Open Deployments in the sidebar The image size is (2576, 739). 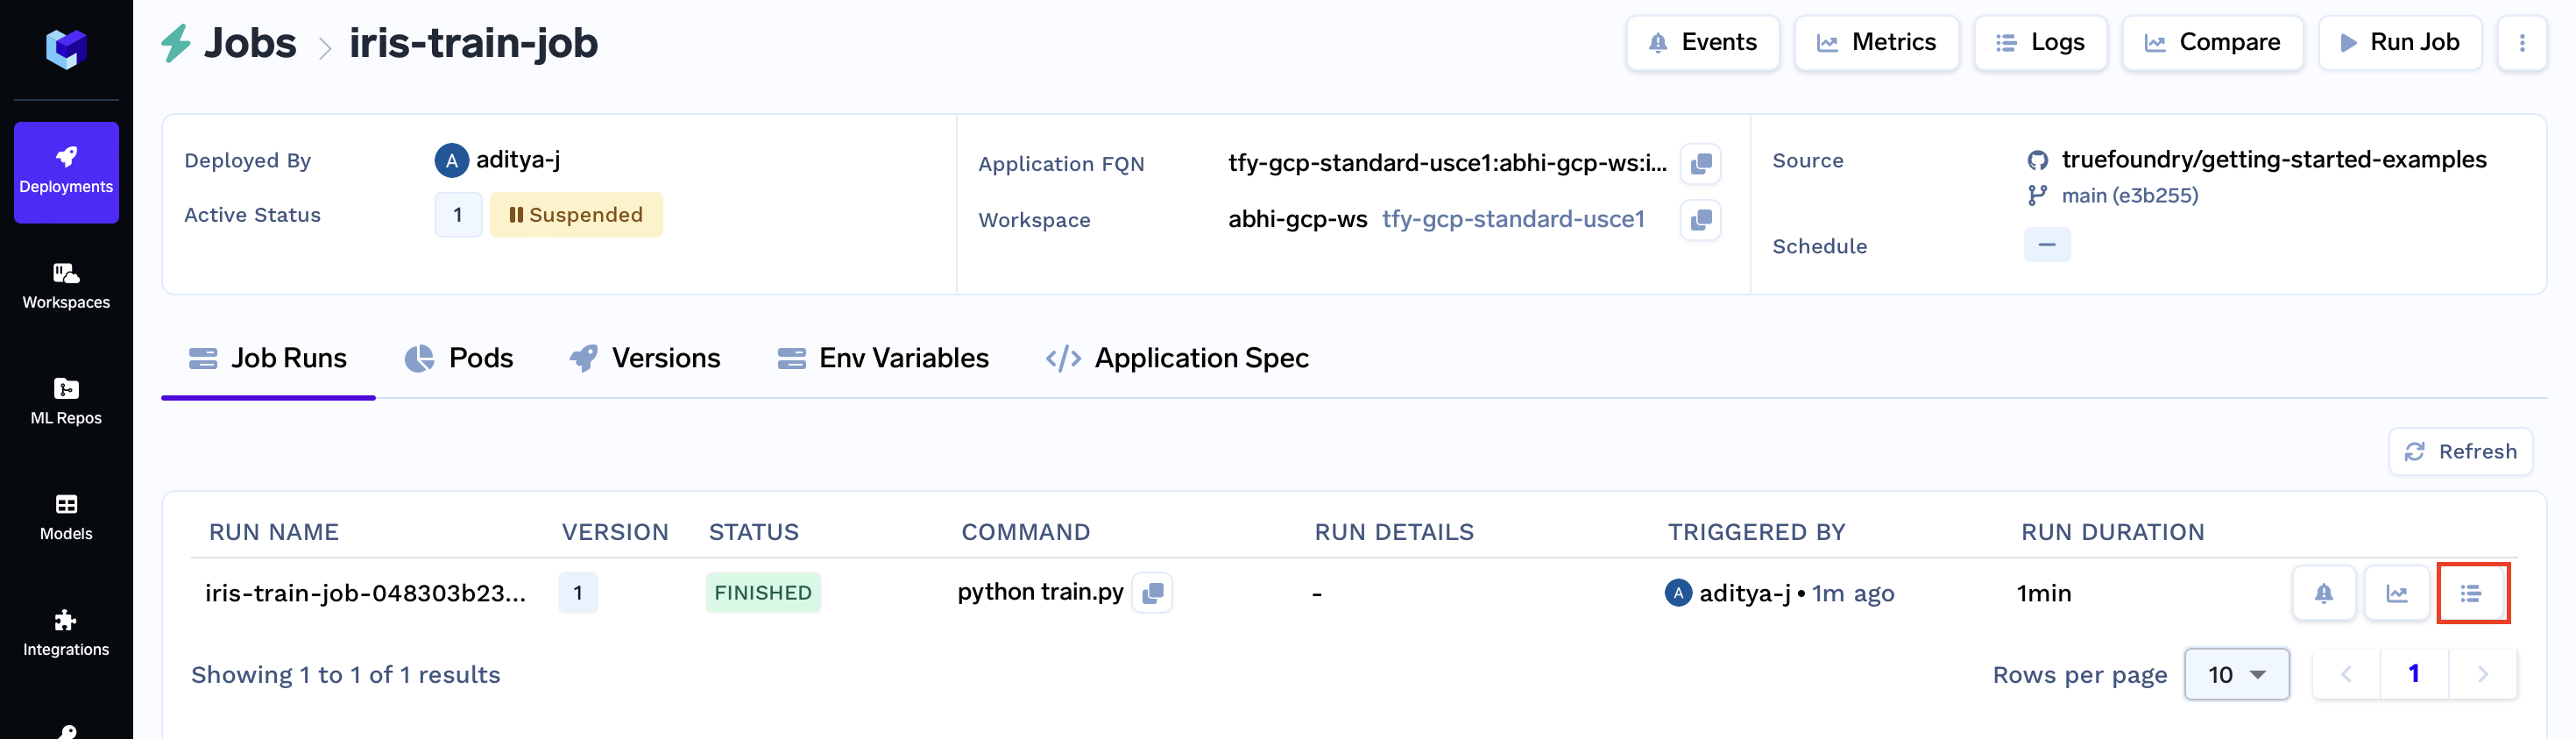tap(66, 172)
